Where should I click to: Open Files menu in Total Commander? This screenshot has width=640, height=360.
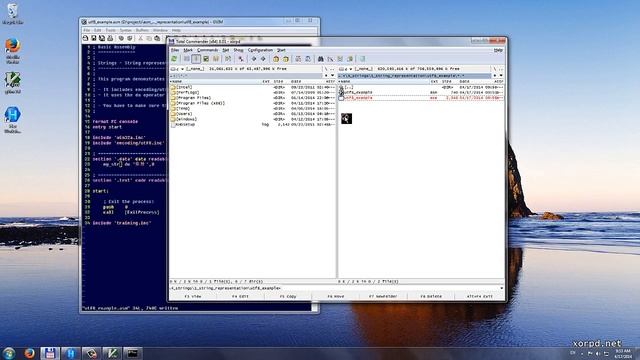(x=175, y=50)
